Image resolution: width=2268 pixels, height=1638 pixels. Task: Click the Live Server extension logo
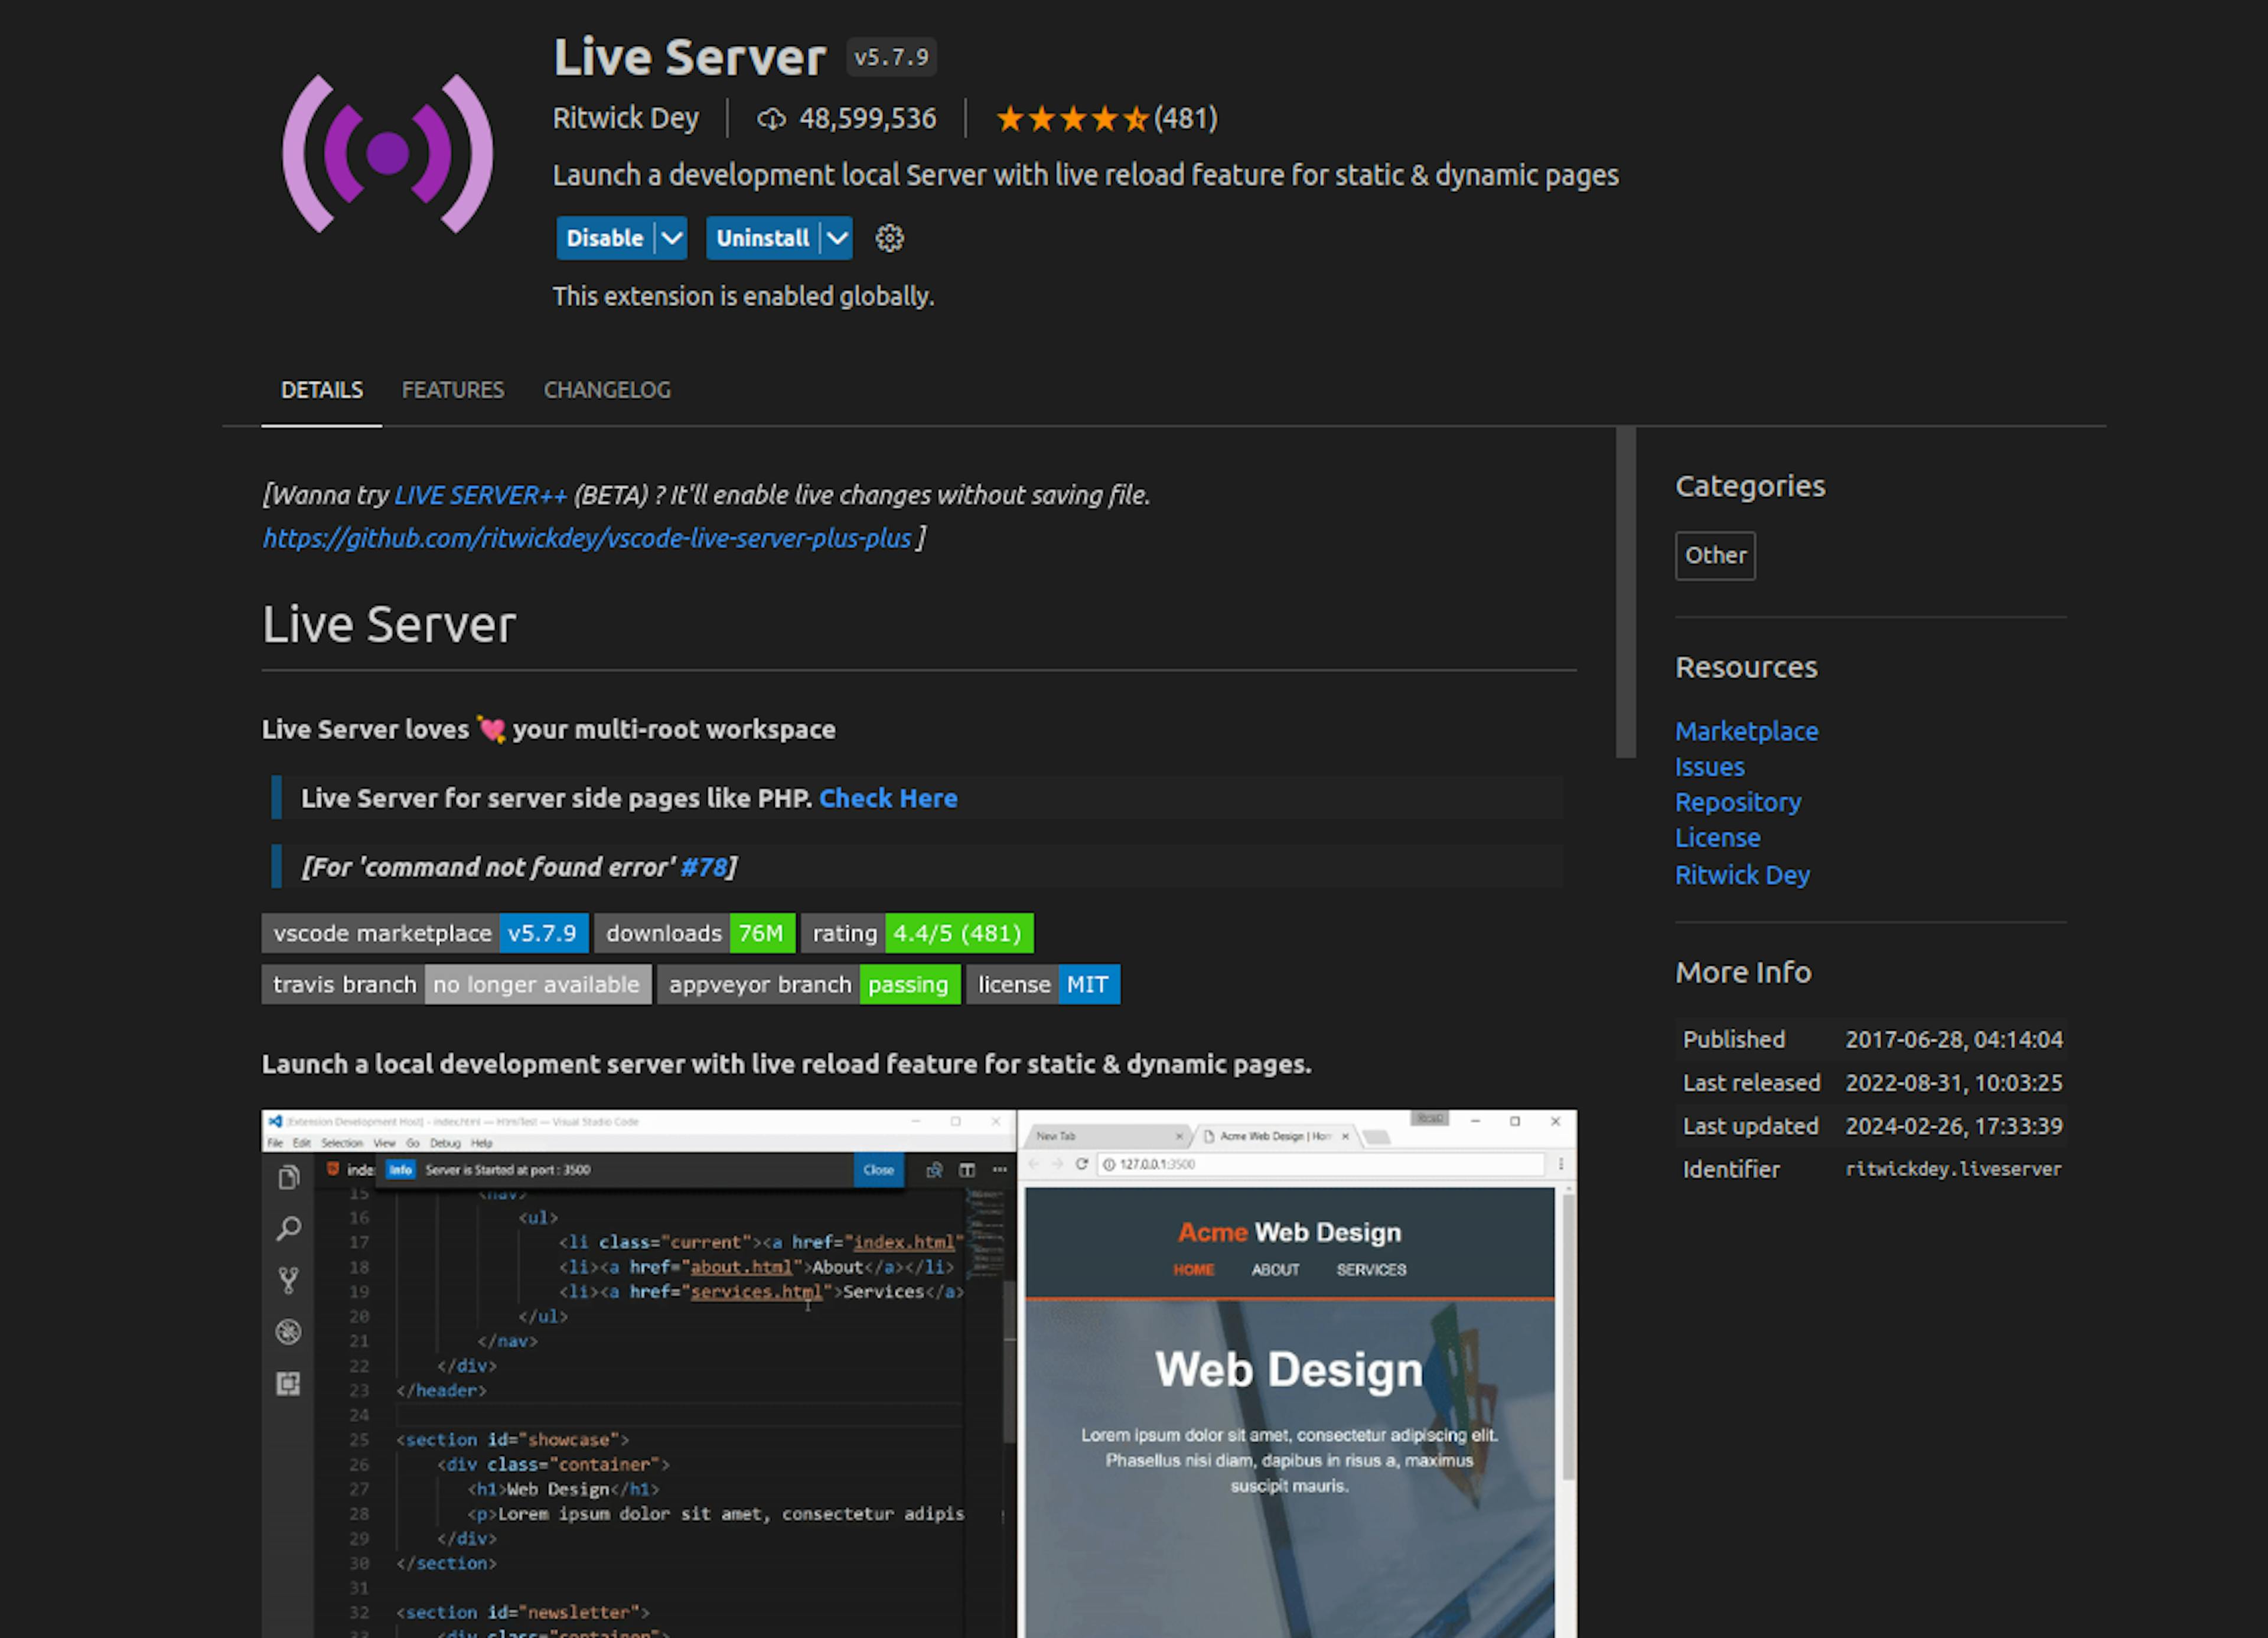388,153
